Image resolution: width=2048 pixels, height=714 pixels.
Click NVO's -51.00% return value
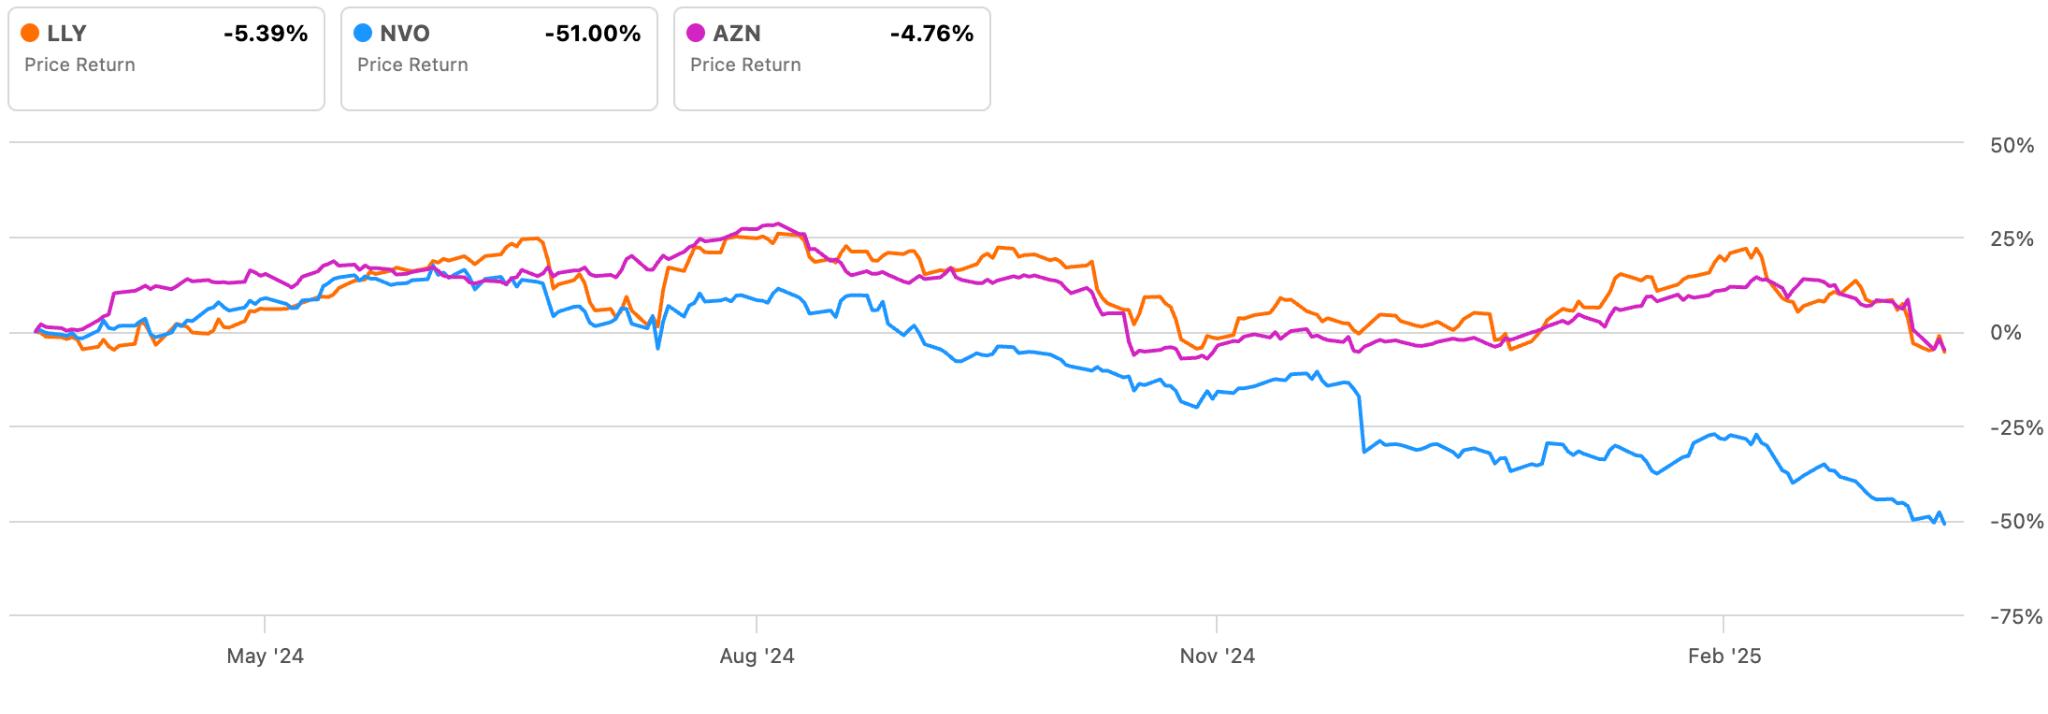[593, 34]
